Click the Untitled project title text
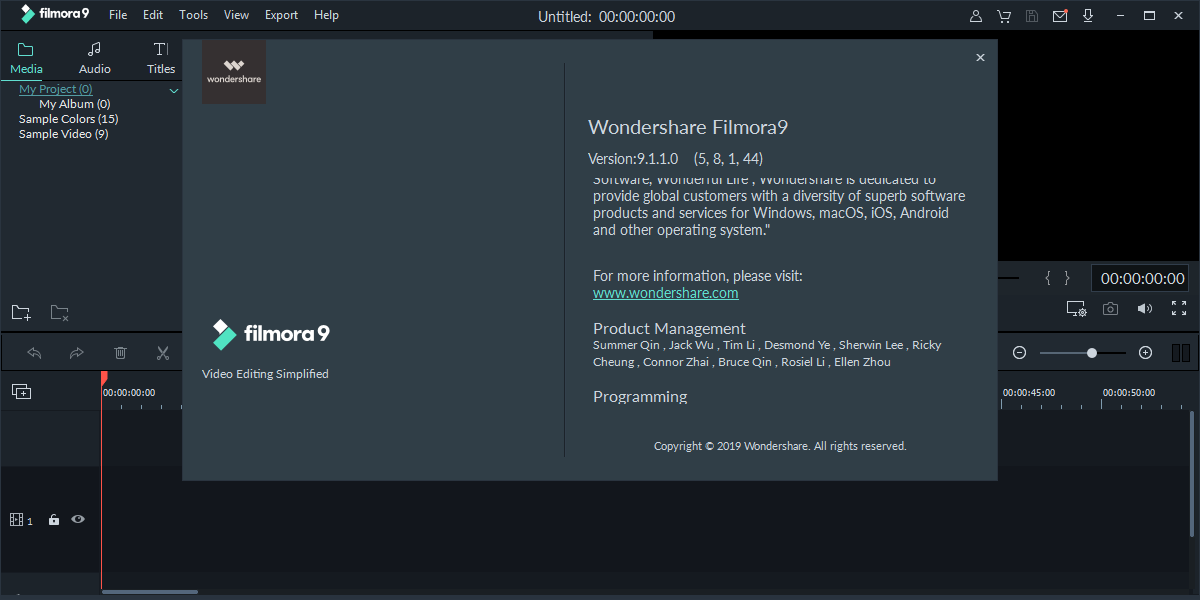Screen dimensions: 1200x600 tap(565, 16)
